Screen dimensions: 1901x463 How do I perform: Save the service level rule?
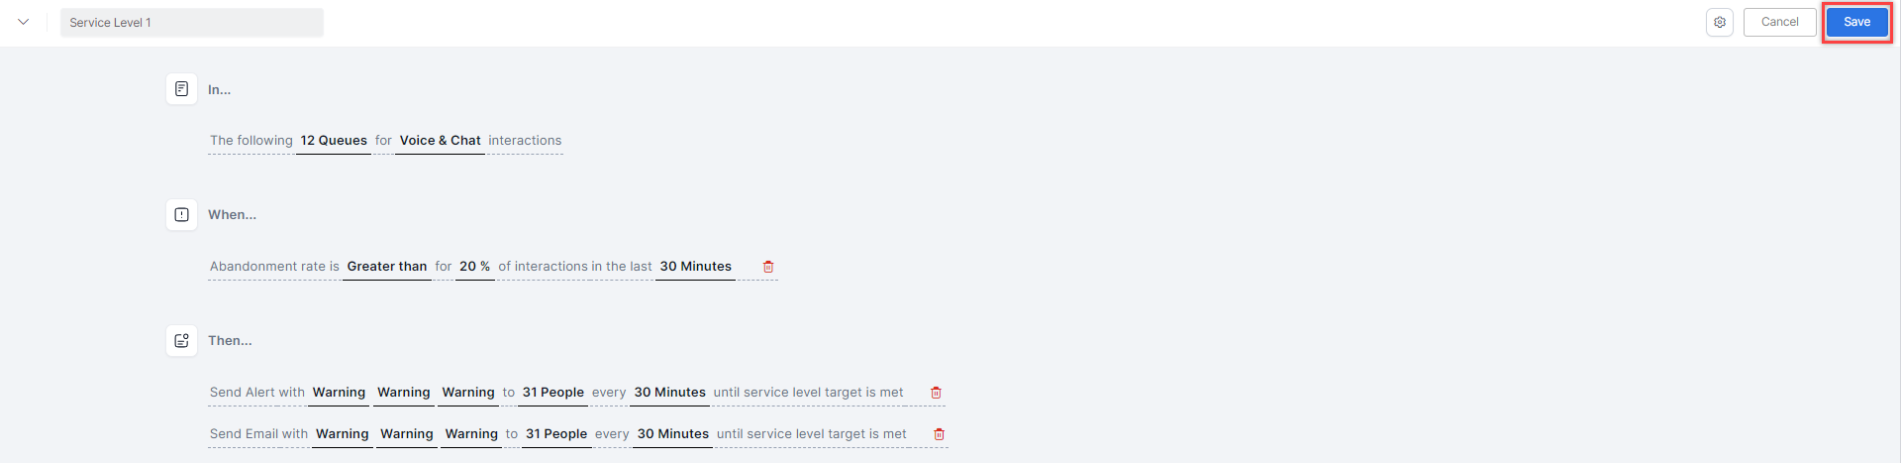(x=1857, y=22)
